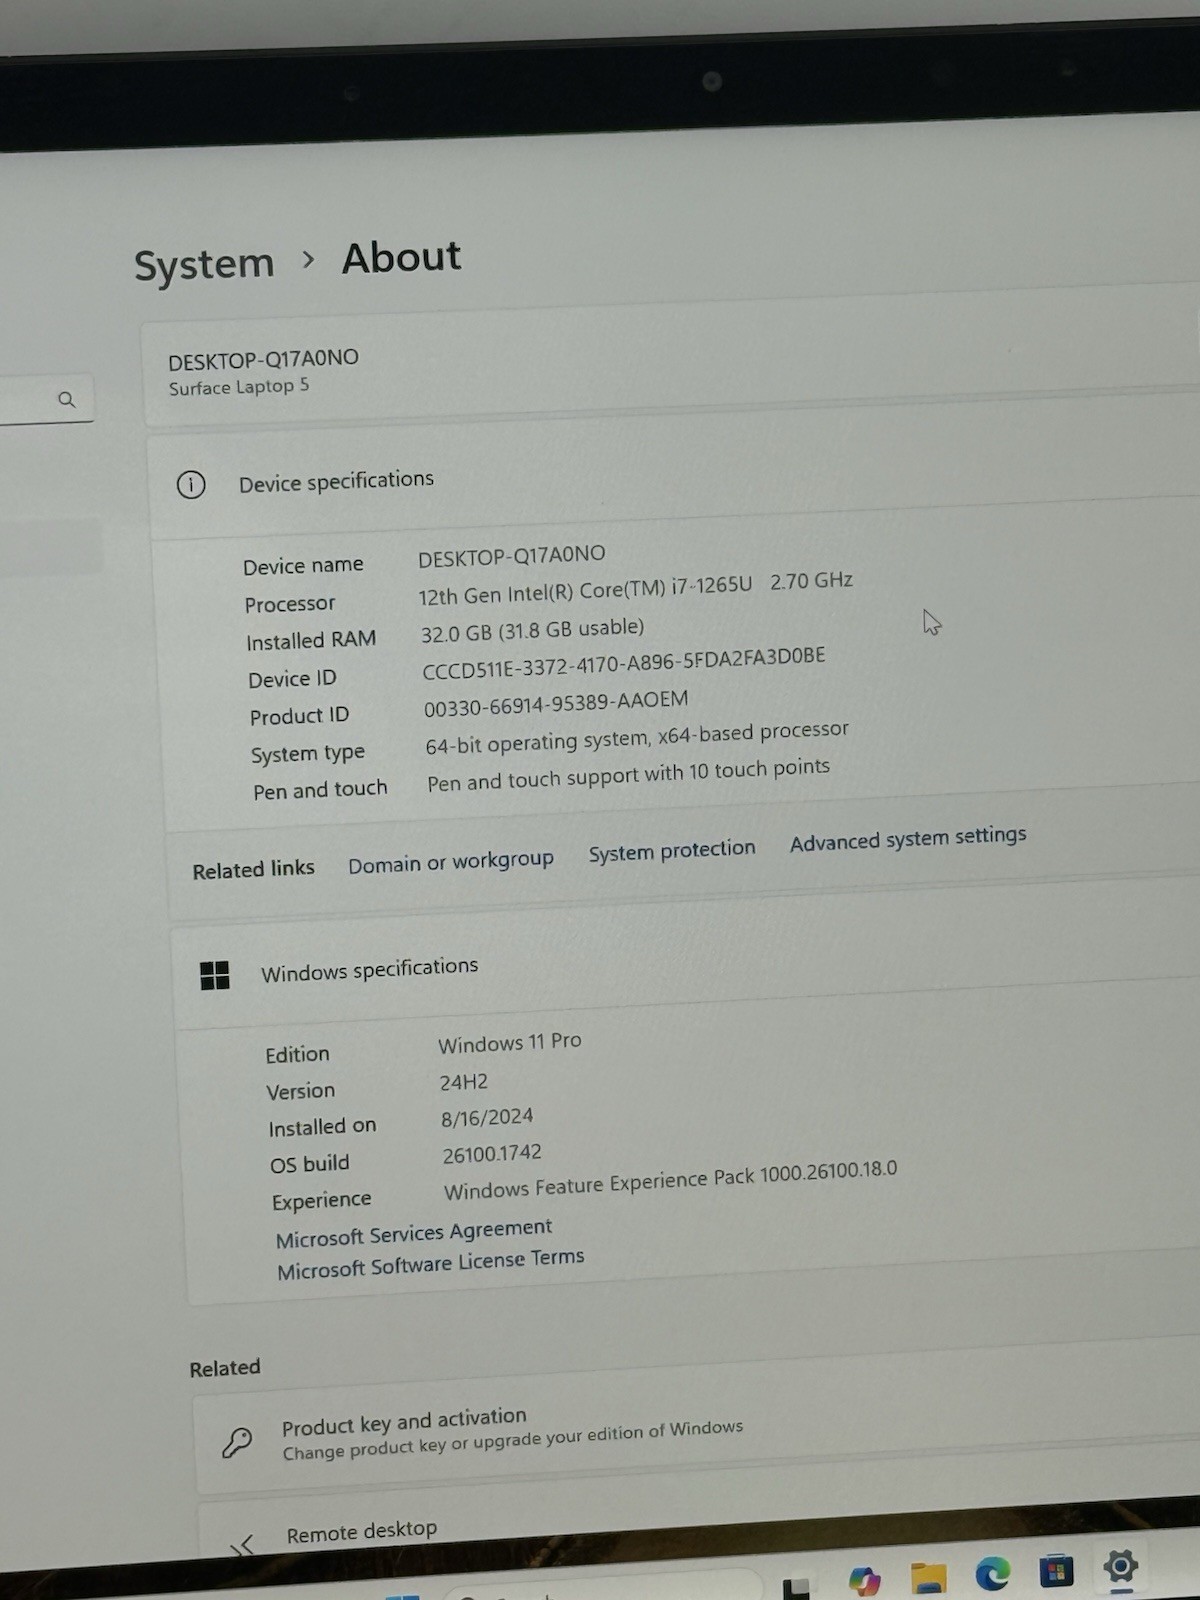1200x1600 pixels.
Task: Open Microsoft Services Agreement link
Action: [414, 1233]
